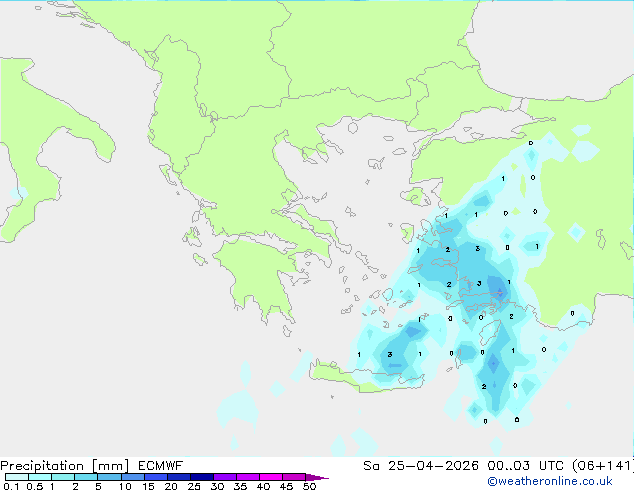Screen dimensions: 634x490
Task: Pick the 10–15 mm blue legend swatch
Action: click(x=133, y=477)
